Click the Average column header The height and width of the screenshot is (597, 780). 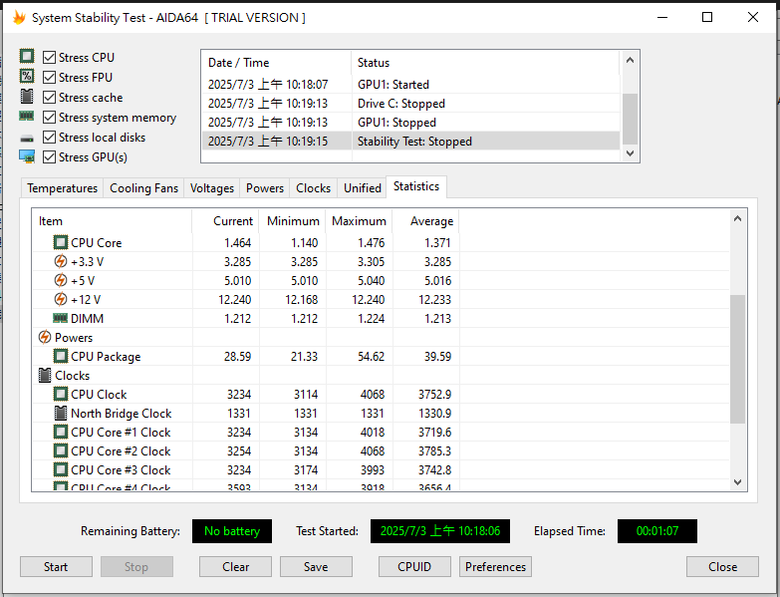click(426, 221)
